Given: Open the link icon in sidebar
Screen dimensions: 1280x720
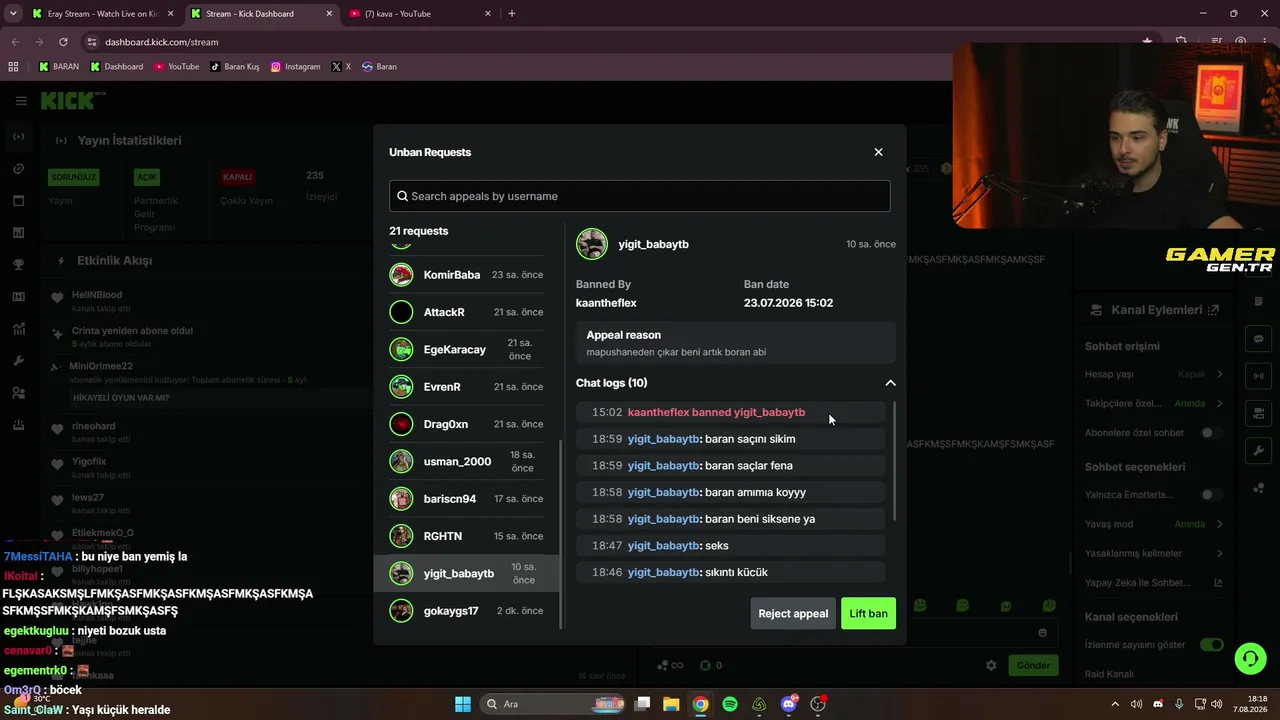Looking at the screenshot, I should [18, 169].
